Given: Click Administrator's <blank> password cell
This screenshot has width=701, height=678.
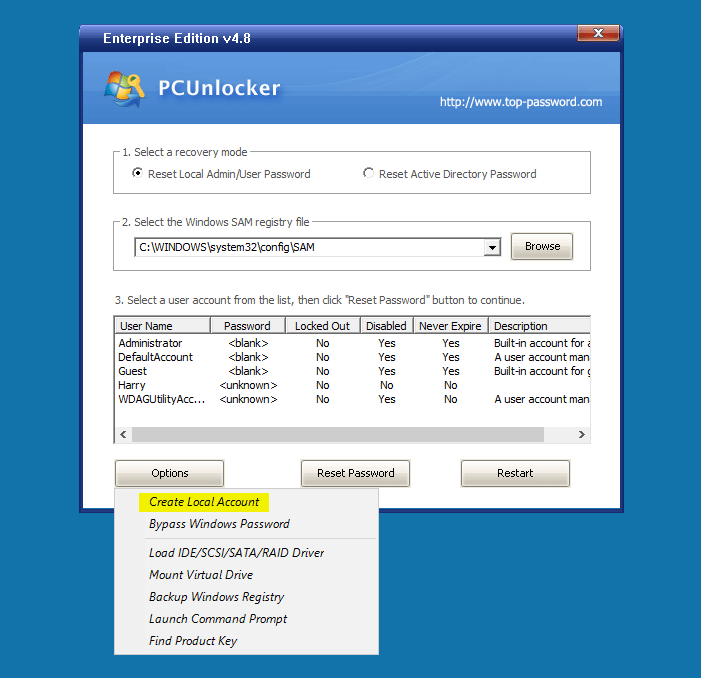Looking at the screenshot, I should tap(248, 343).
